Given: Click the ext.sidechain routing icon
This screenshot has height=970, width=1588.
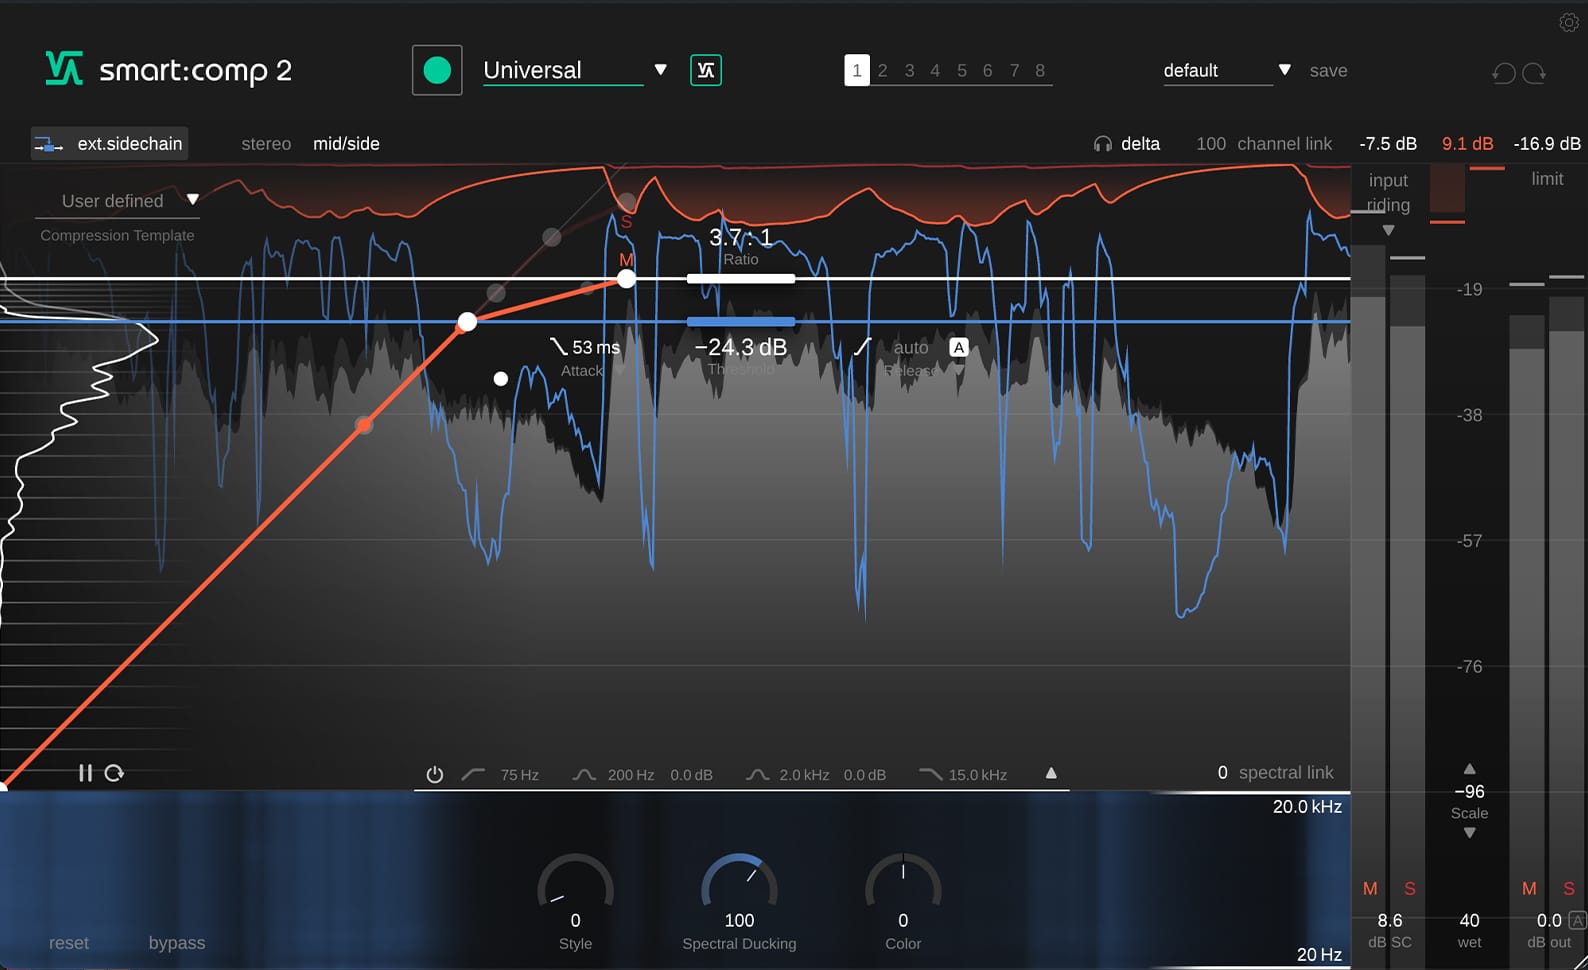Looking at the screenshot, I should [49, 144].
